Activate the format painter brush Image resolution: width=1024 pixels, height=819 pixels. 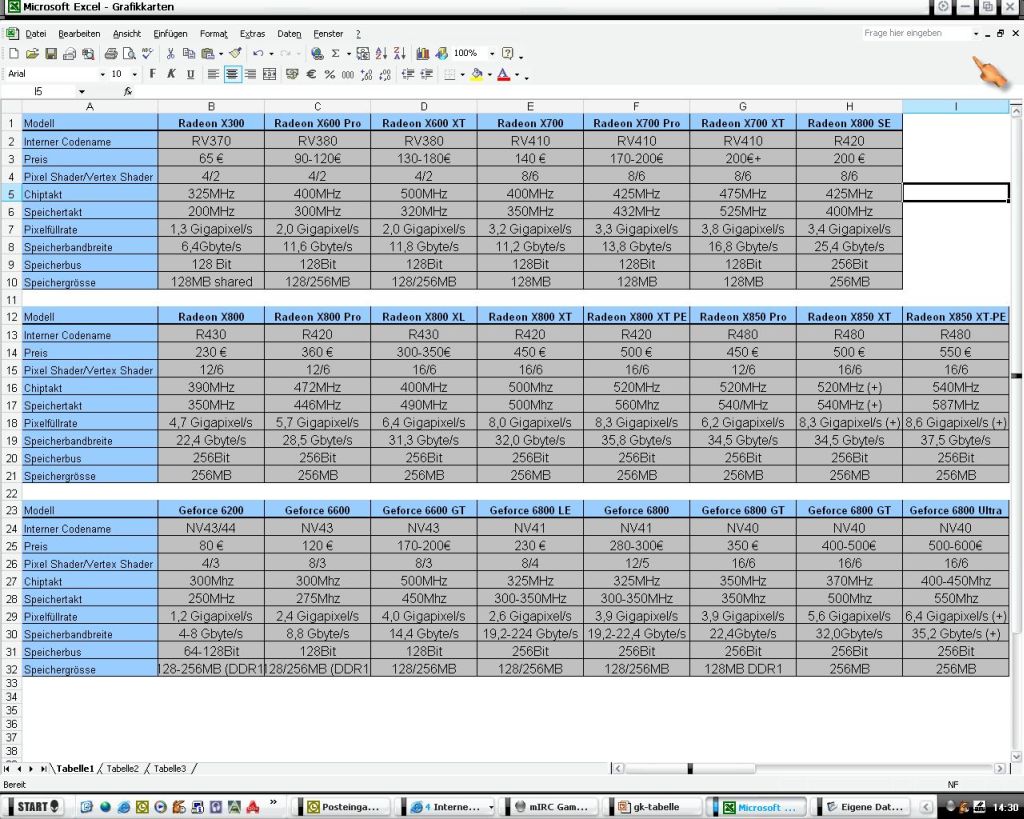tap(236, 54)
